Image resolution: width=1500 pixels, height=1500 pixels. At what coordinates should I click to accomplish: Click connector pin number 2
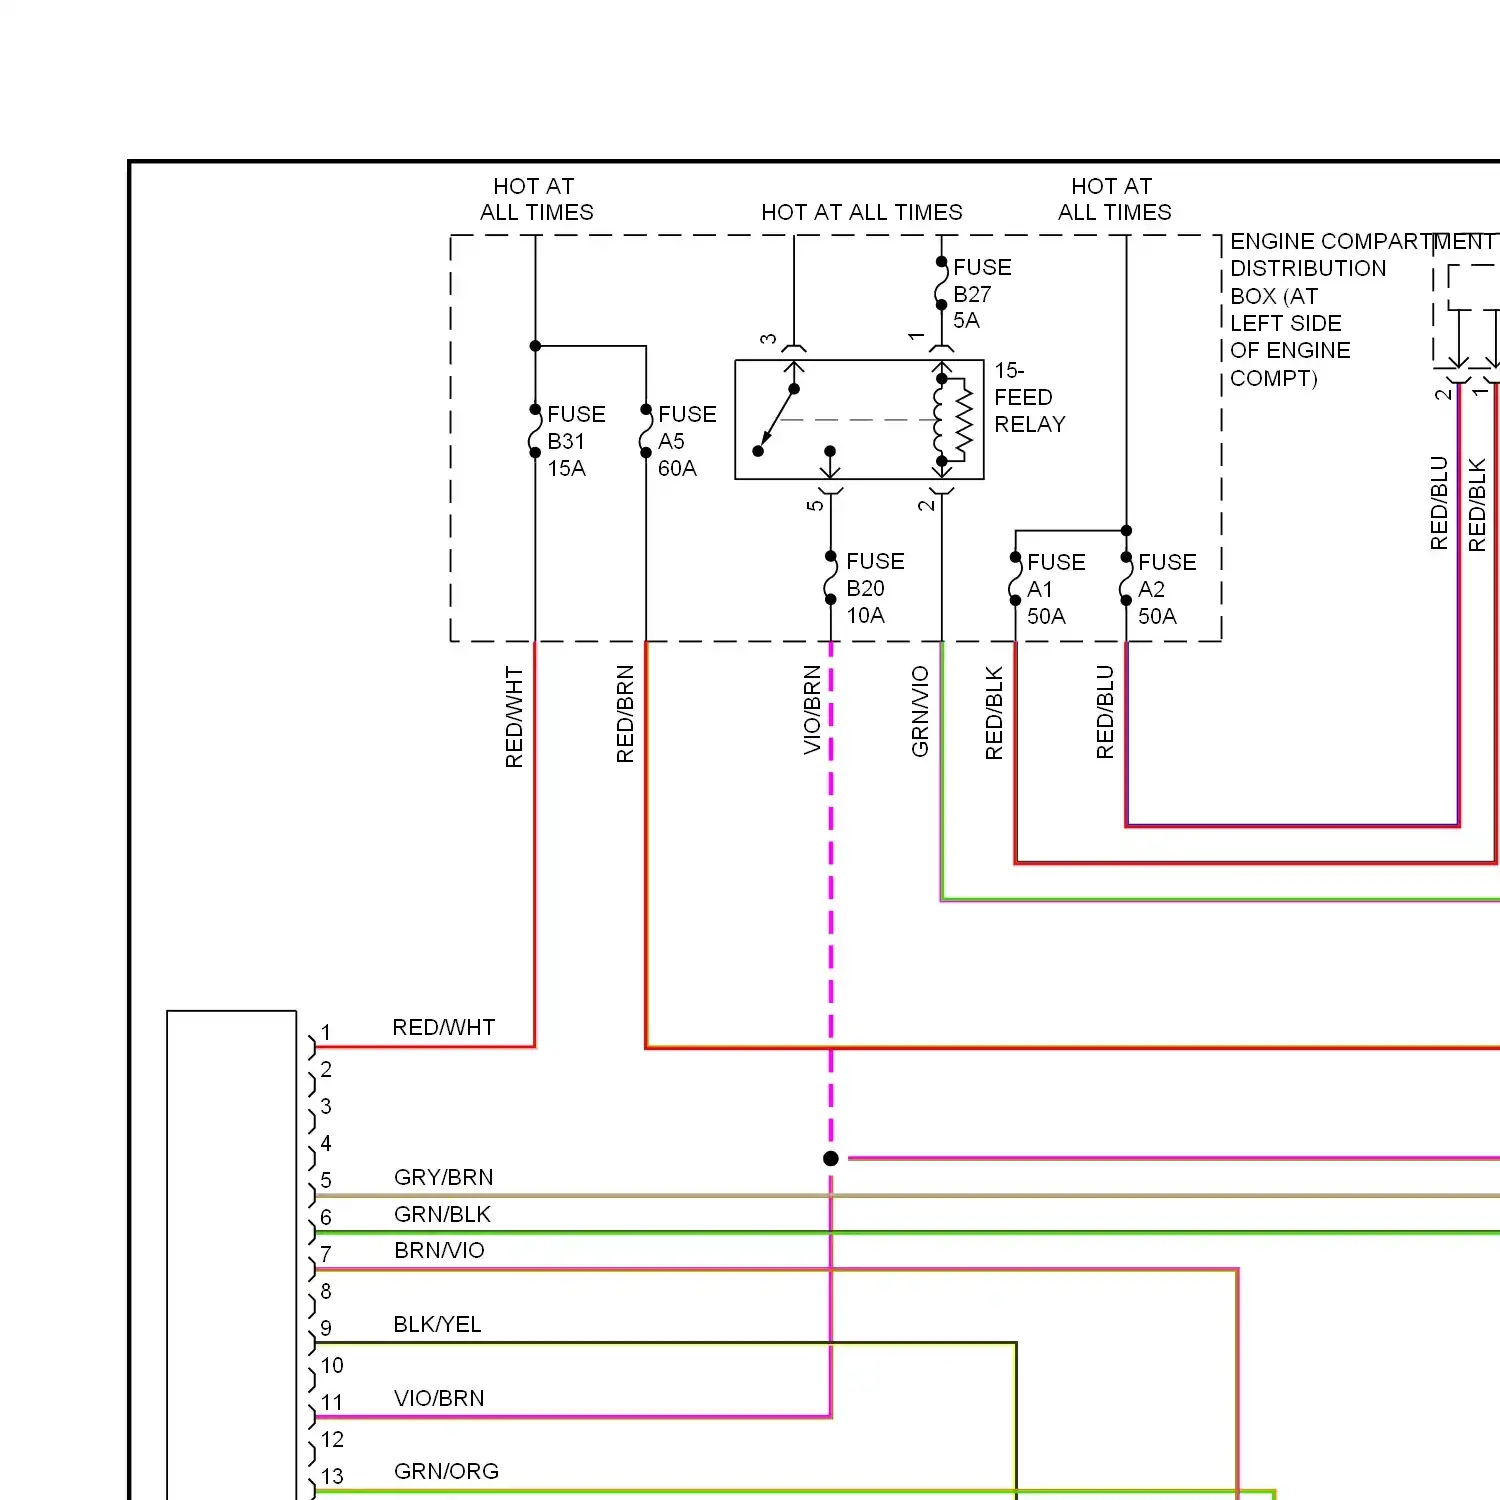point(326,1069)
